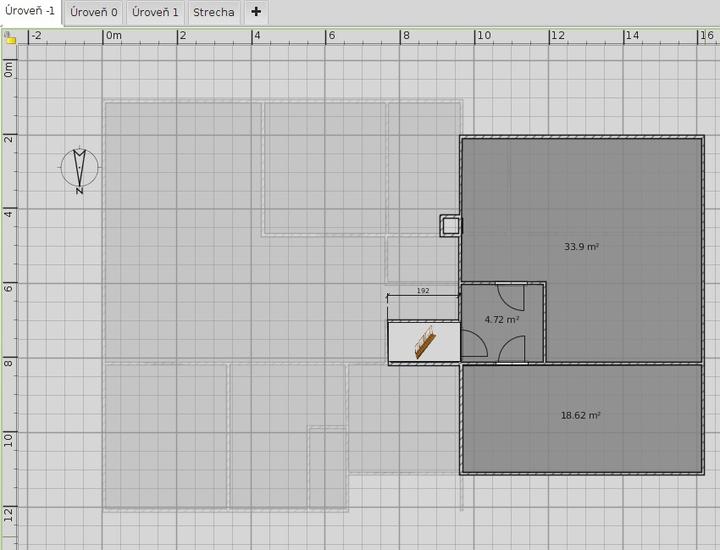
Task: Click the 8 mark on the horizontal ruler
Action: (405, 36)
